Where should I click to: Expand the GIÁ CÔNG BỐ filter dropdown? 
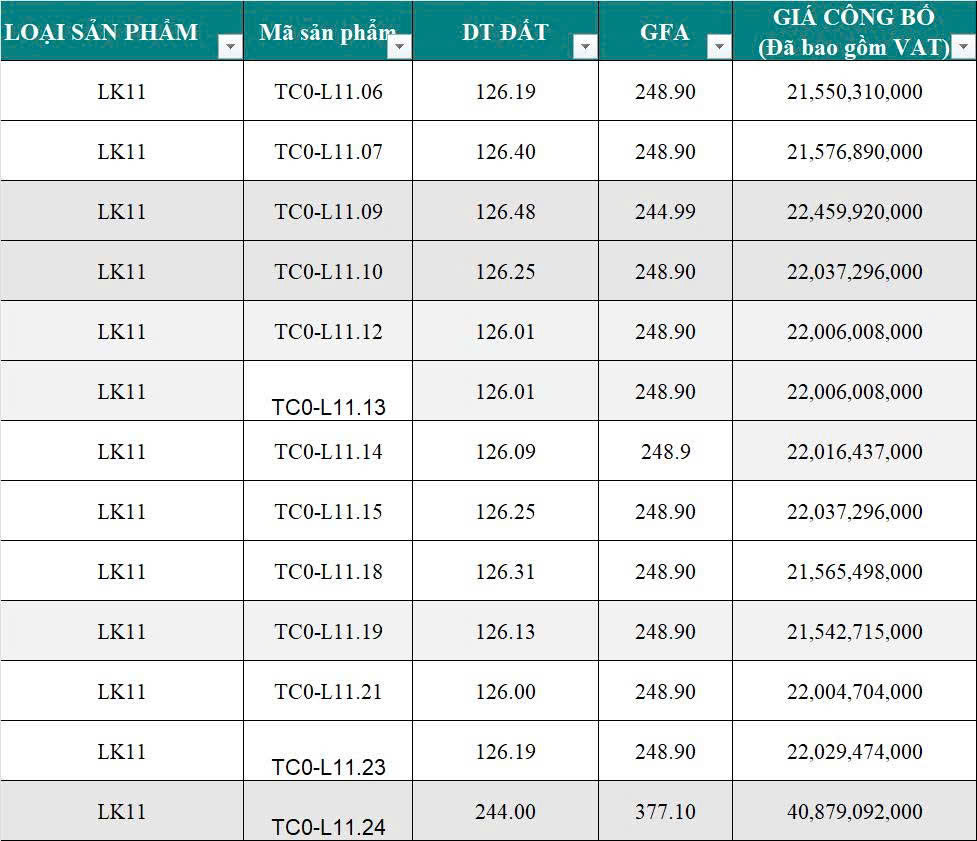pyautogui.click(x=962, y=47)
